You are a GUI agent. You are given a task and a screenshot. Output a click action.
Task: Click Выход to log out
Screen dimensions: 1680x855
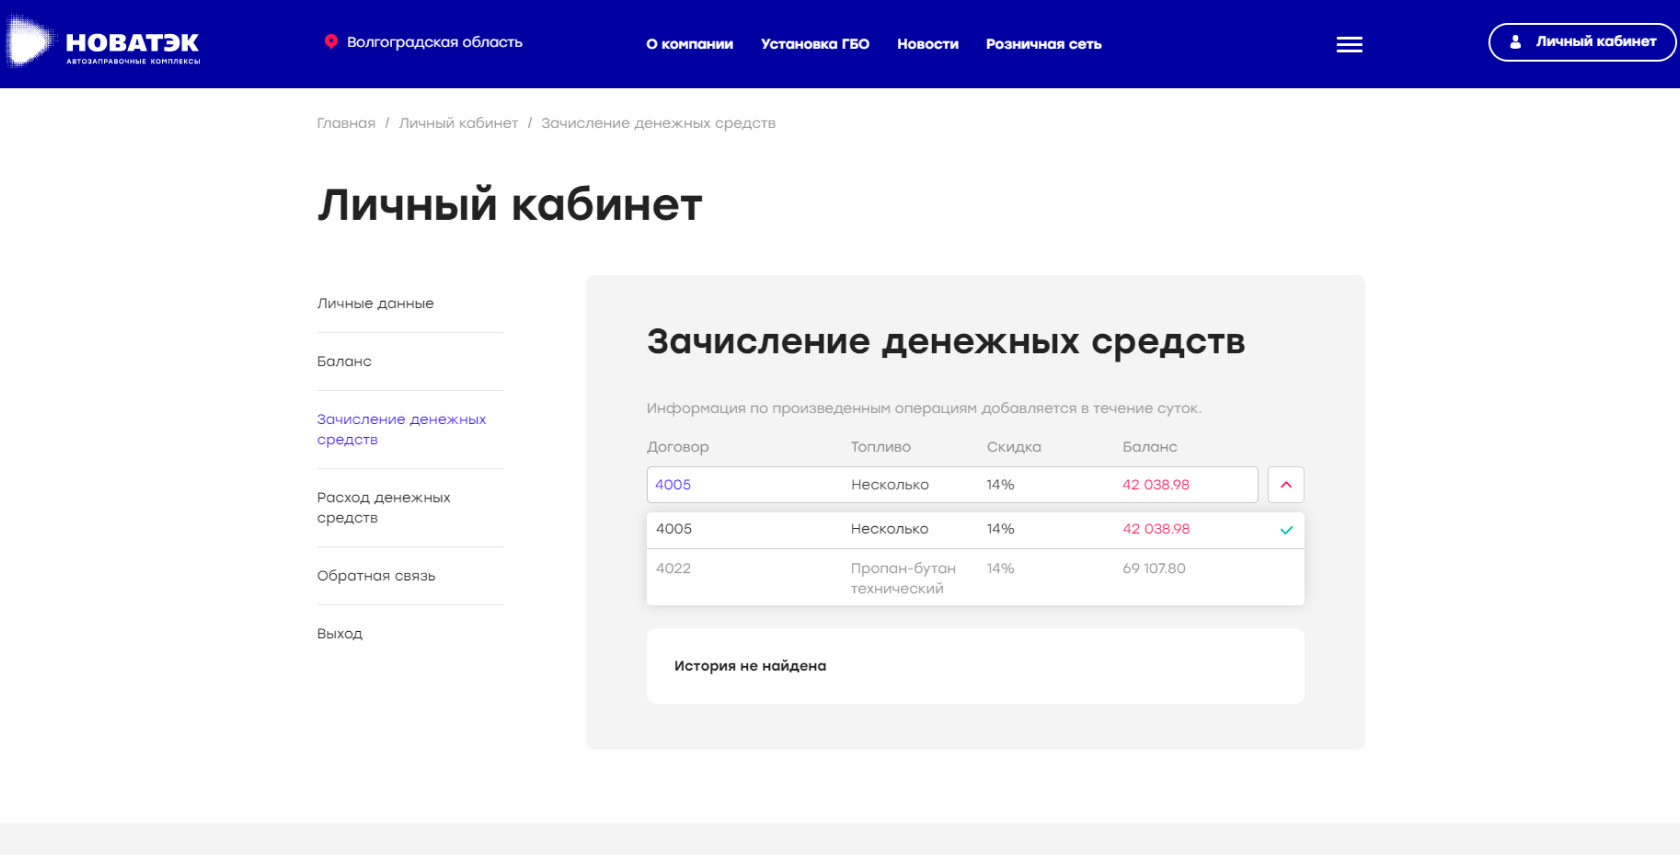(340, 634)
